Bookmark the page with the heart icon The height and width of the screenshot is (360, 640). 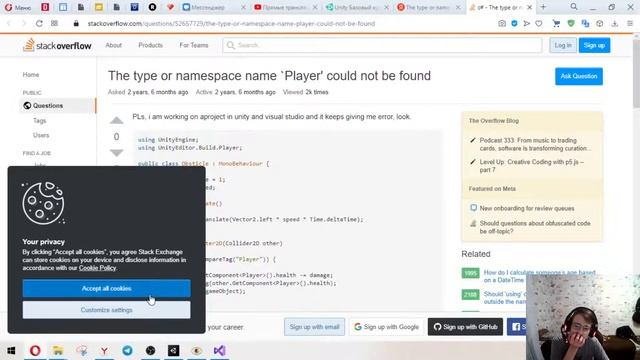[x=539, y=24]
